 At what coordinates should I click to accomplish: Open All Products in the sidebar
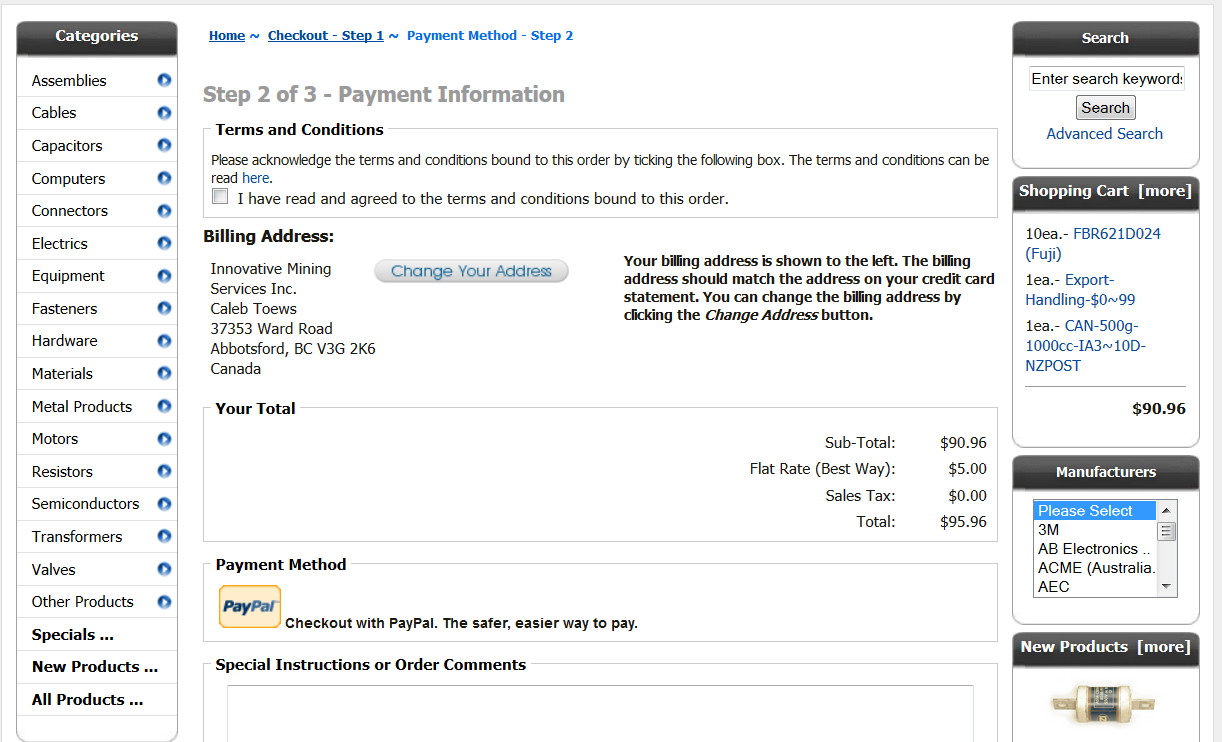click(87, 700)
